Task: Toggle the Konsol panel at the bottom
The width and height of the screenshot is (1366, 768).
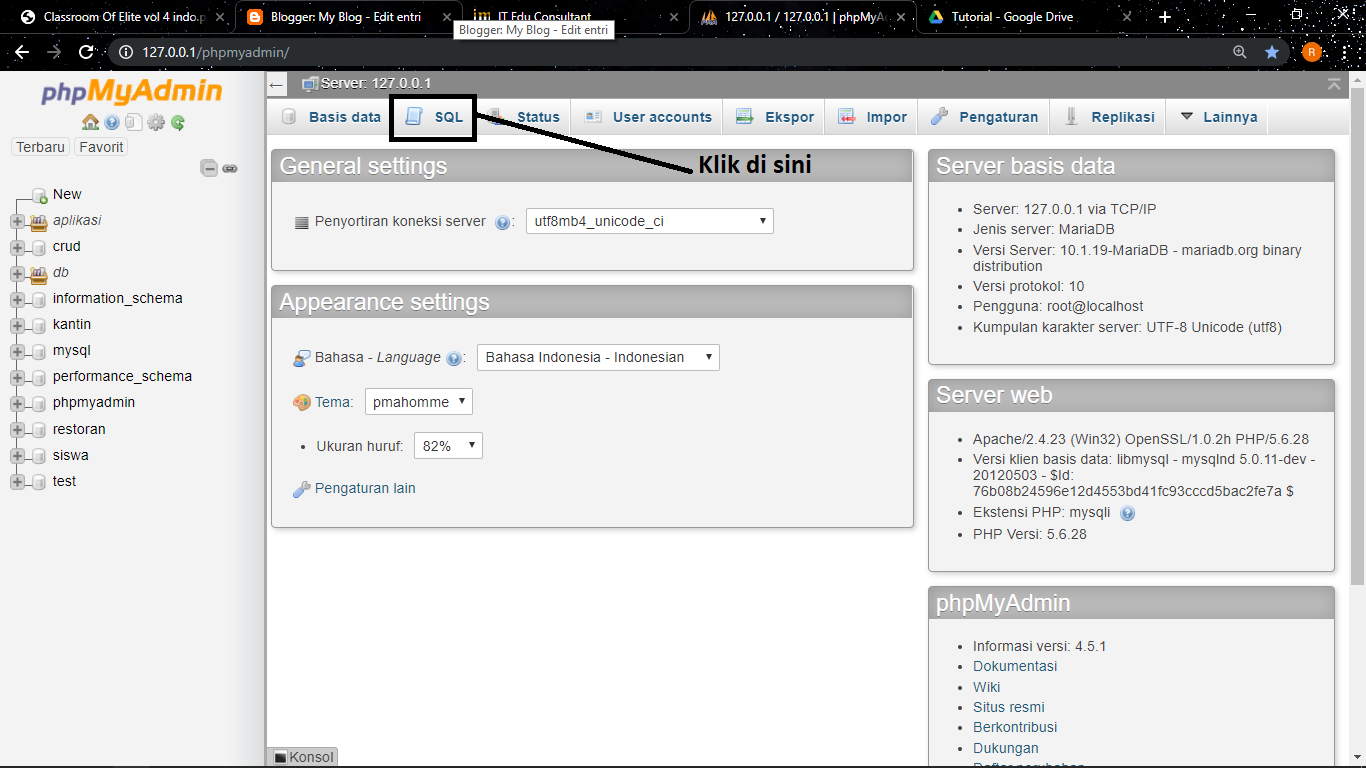Action: coord(302,757)
